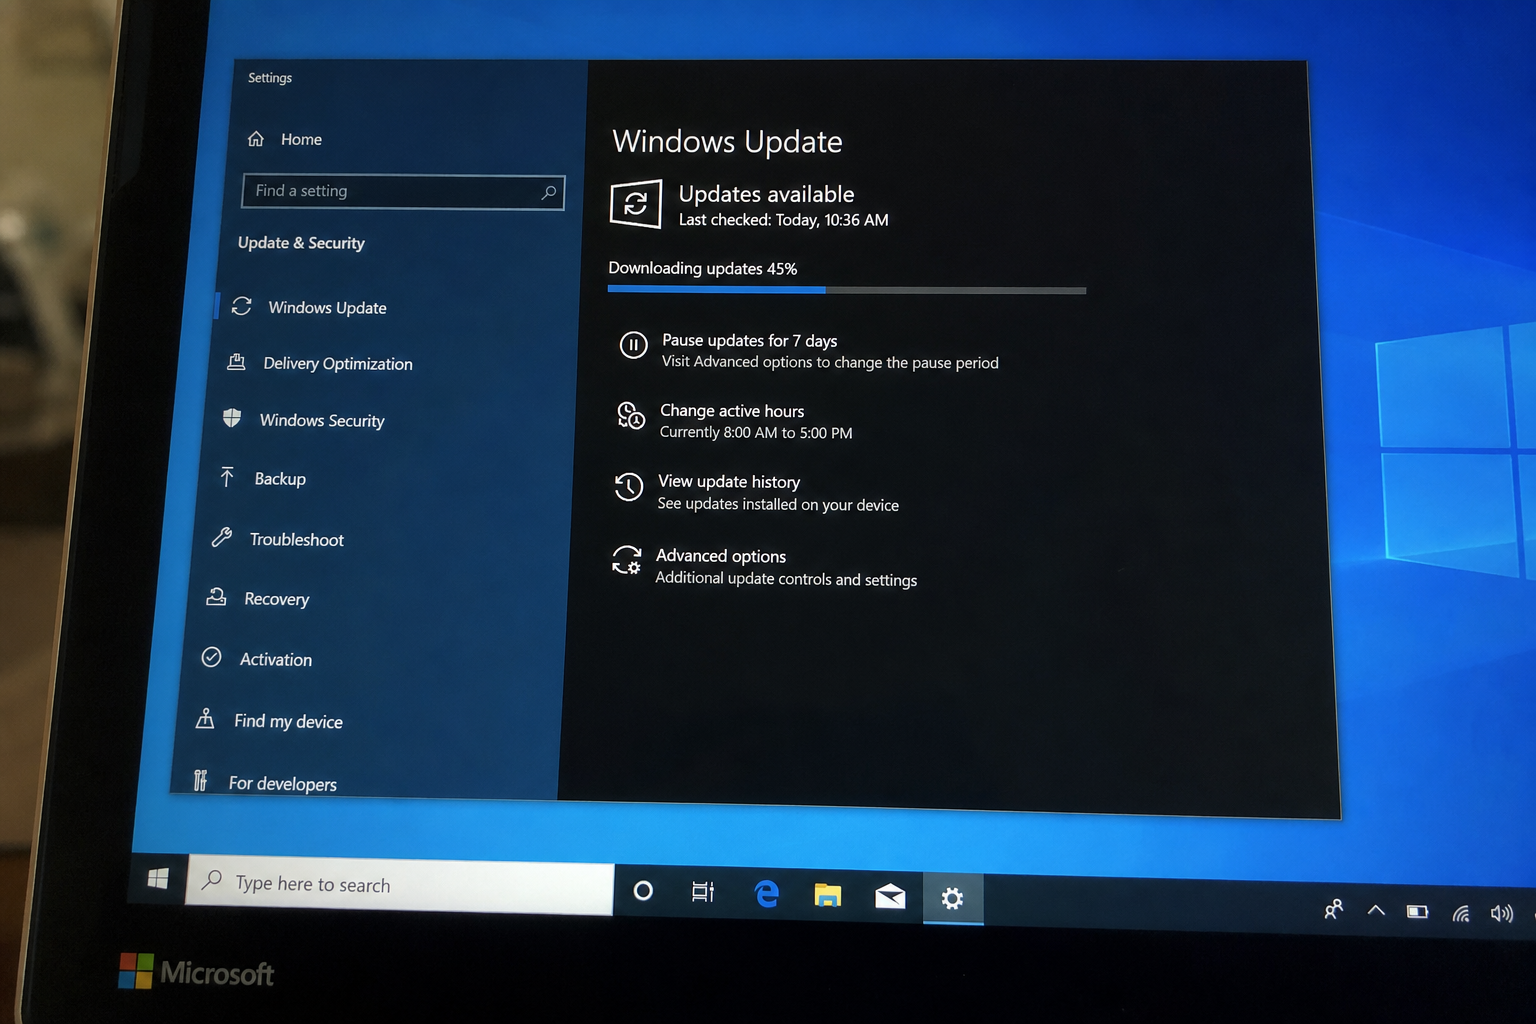Click the search magnifier in Find a setting

click(549, 192)
